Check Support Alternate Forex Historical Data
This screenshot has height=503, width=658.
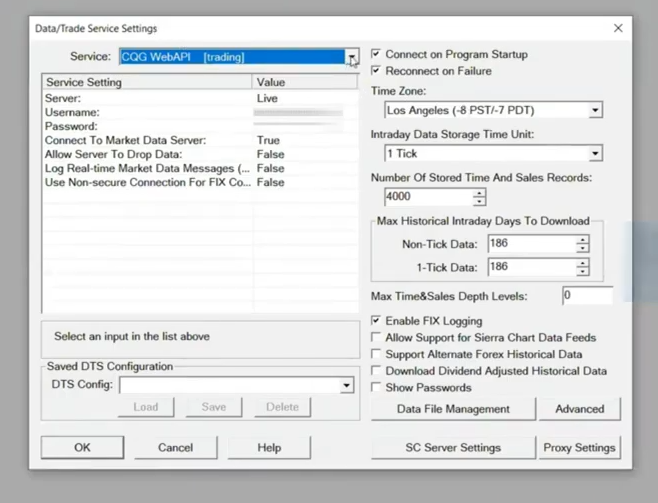pyautogui.click(x=376, y=354)
